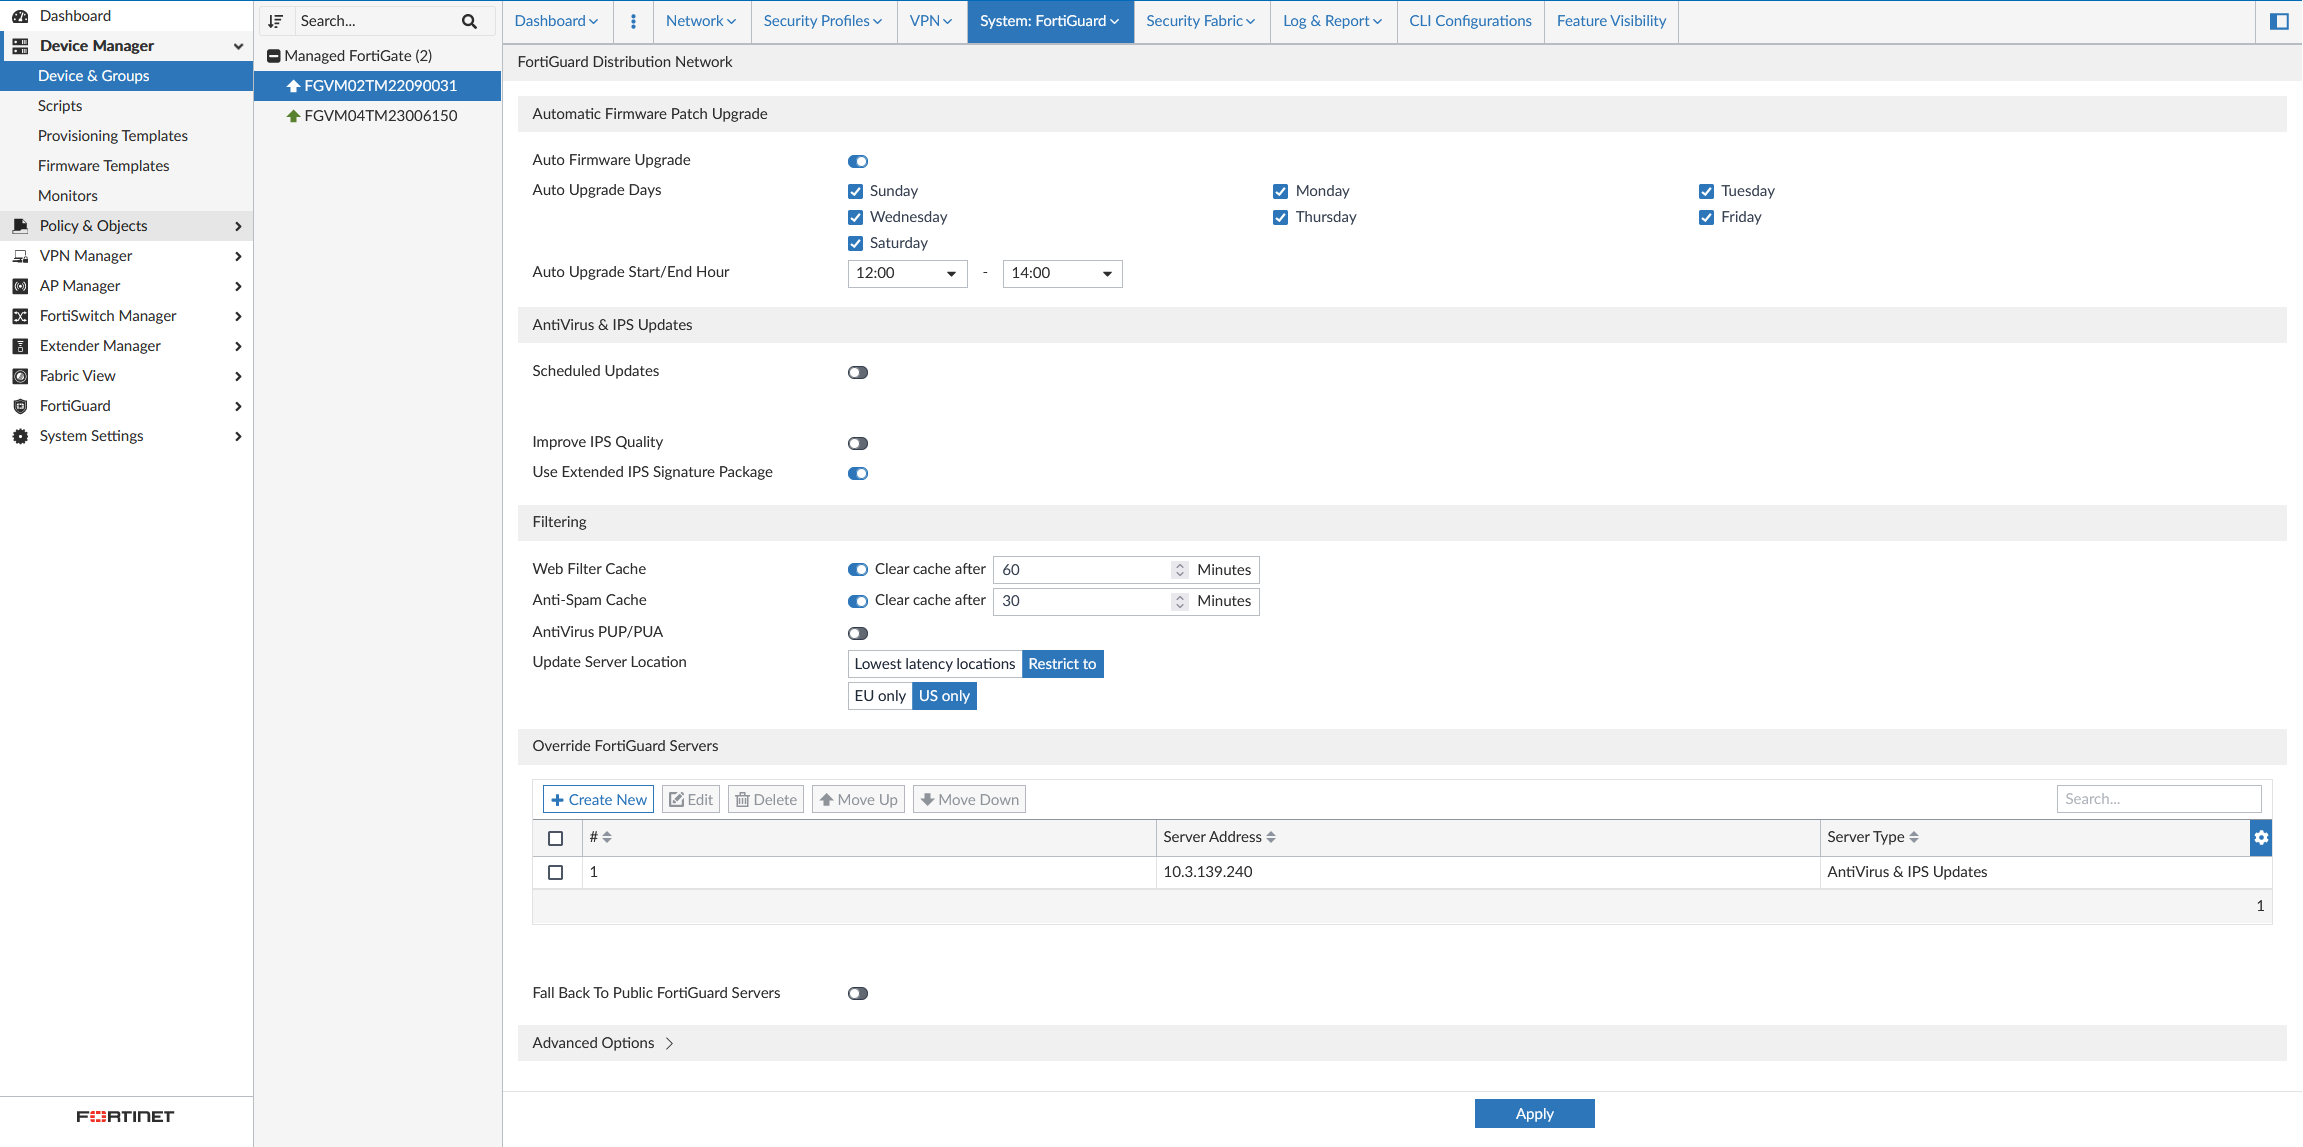Screen dimensions: 2303x1147
Task: Increment the Web Filter Cache minutes stepper
Action: coord(1179,564)
